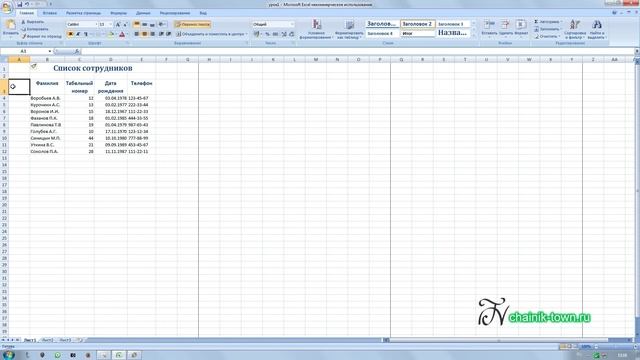
Task: Apply the red font color A
Action: 122,34
